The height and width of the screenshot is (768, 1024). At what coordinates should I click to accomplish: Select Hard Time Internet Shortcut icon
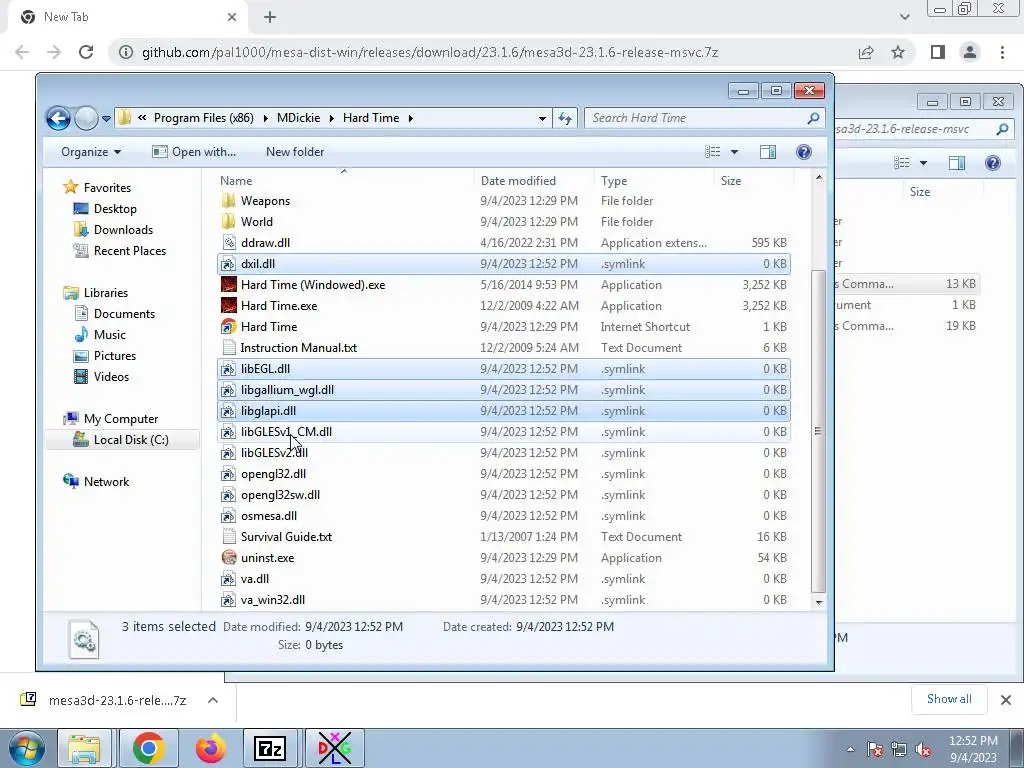point(229,327)
